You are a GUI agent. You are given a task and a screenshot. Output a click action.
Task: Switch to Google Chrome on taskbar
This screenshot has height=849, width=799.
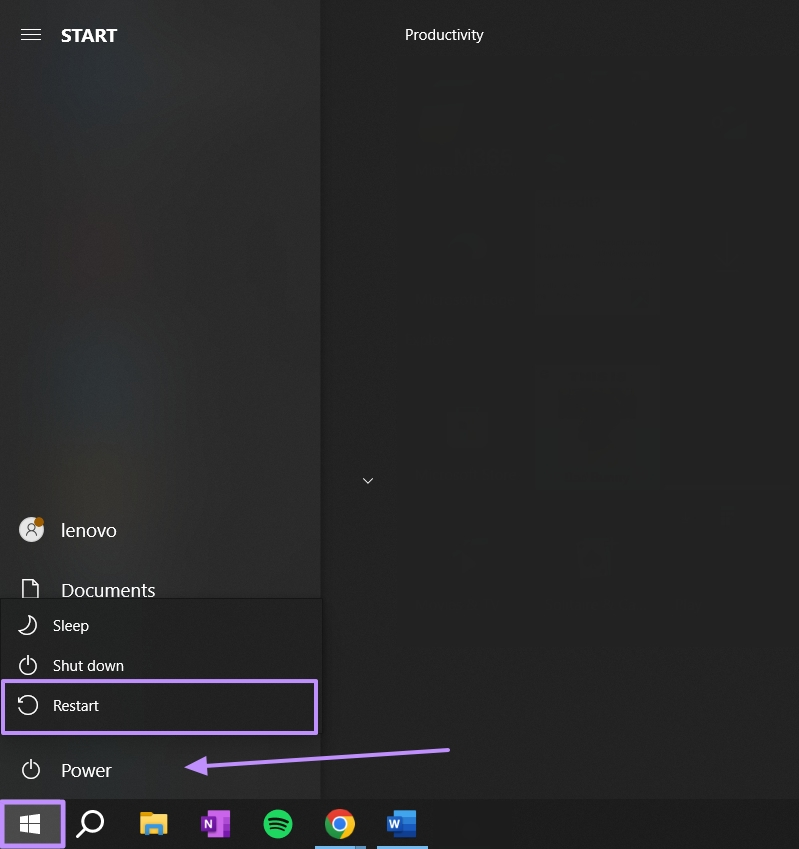(339, 824)
